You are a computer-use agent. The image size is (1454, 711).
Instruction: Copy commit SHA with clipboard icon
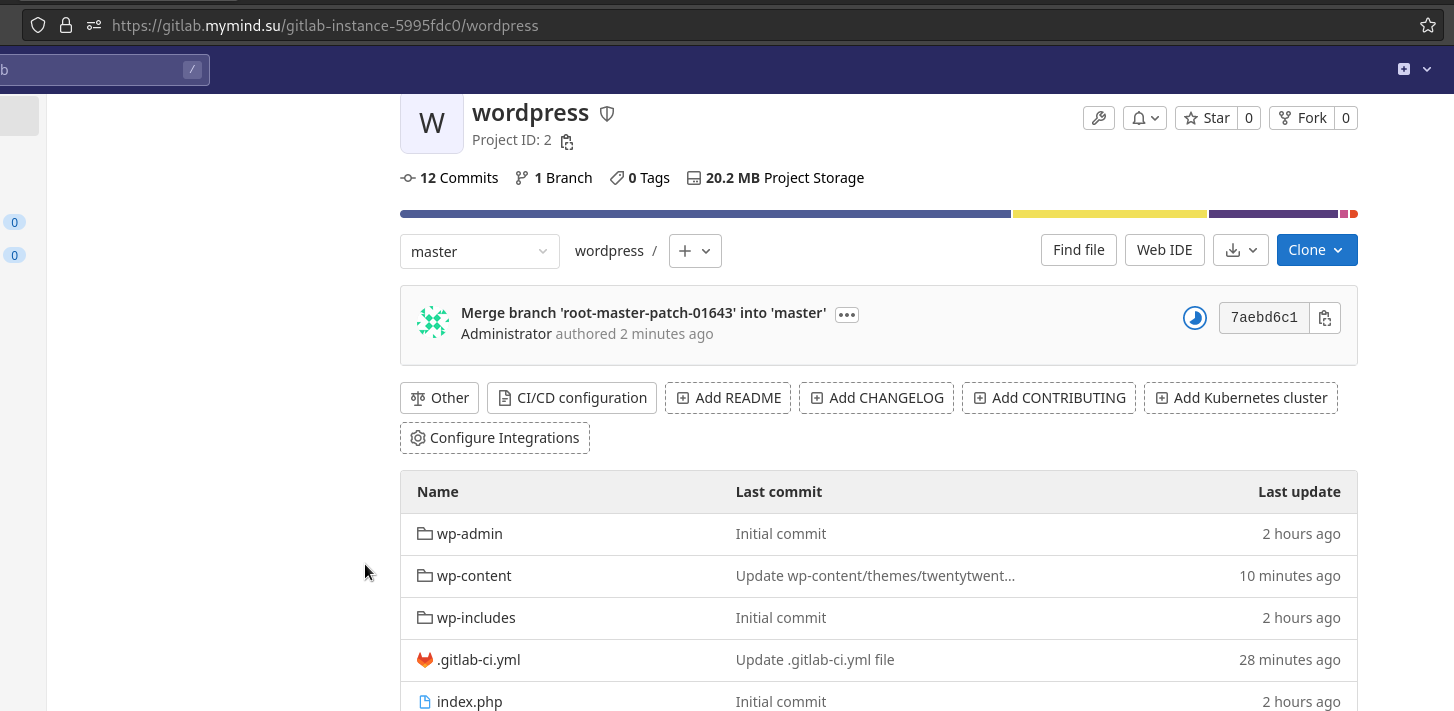[1325, 318]
